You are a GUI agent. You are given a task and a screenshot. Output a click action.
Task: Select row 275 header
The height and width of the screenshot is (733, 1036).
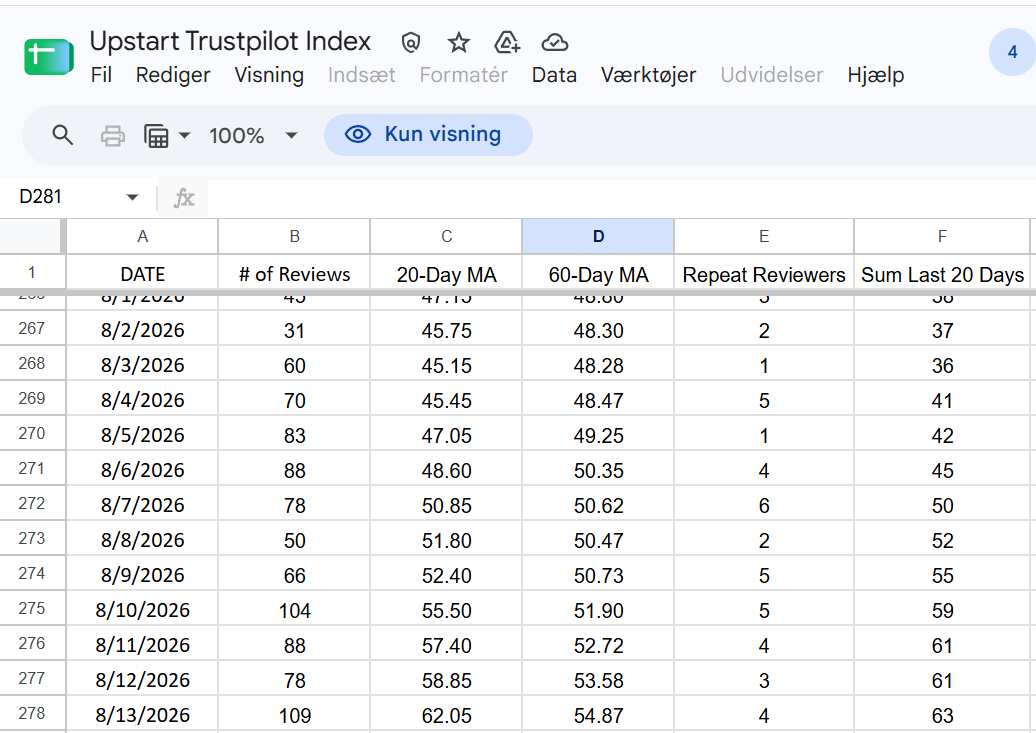32,608
